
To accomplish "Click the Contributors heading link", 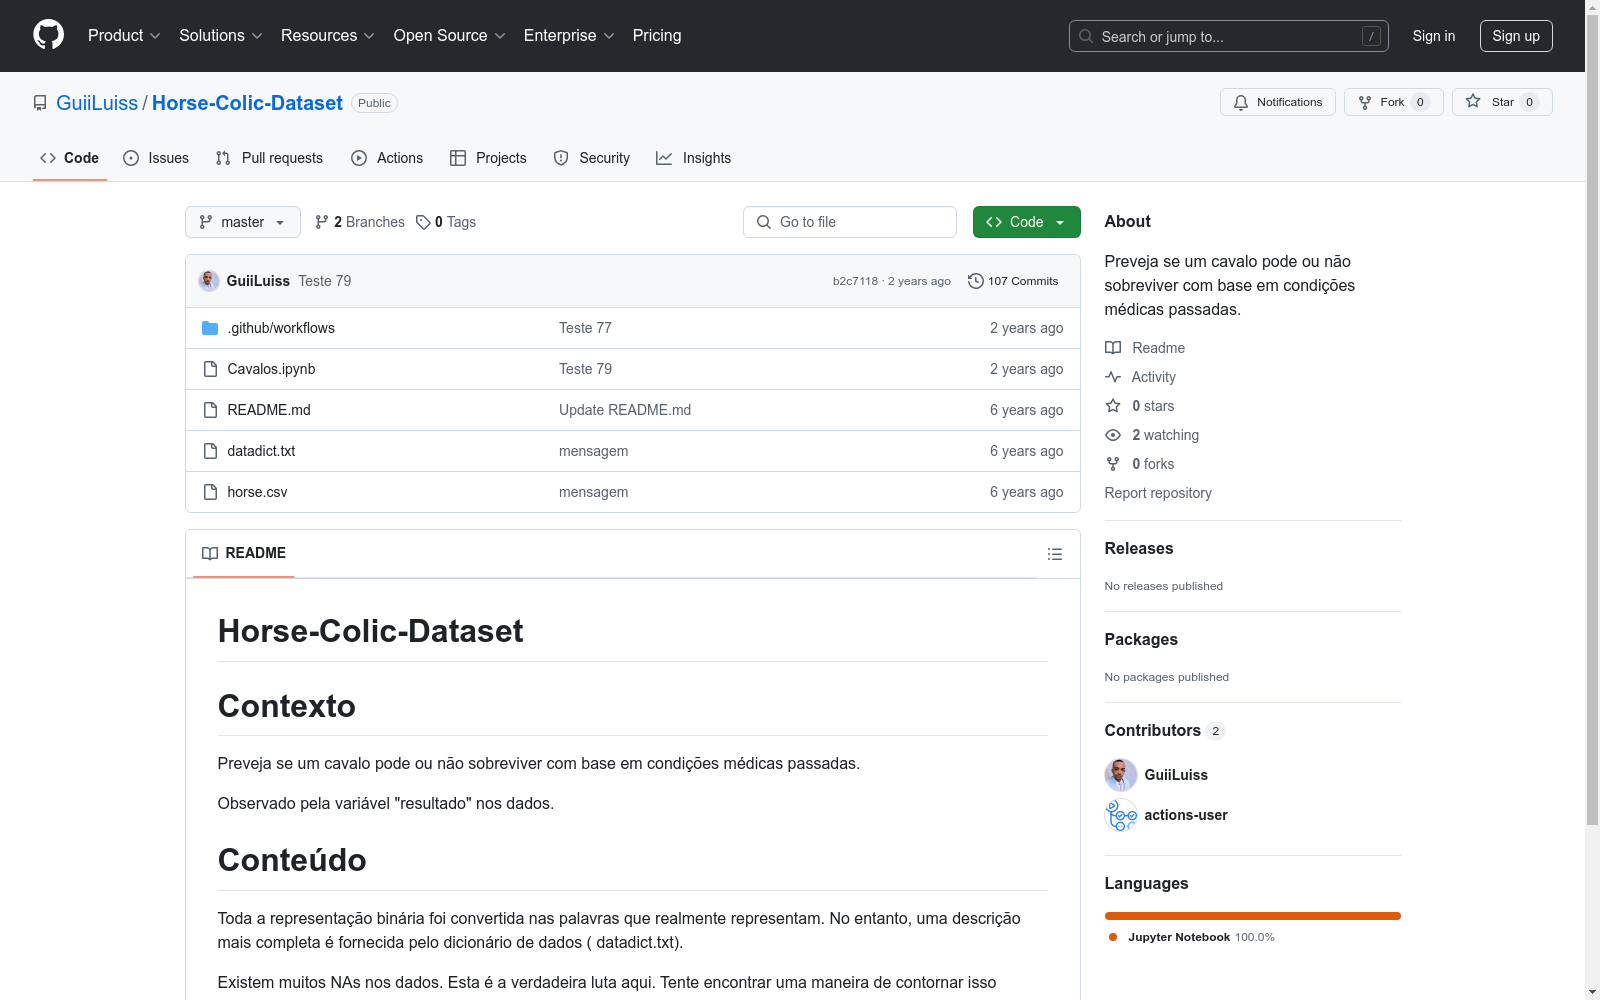I will [x=1165, y=730].
